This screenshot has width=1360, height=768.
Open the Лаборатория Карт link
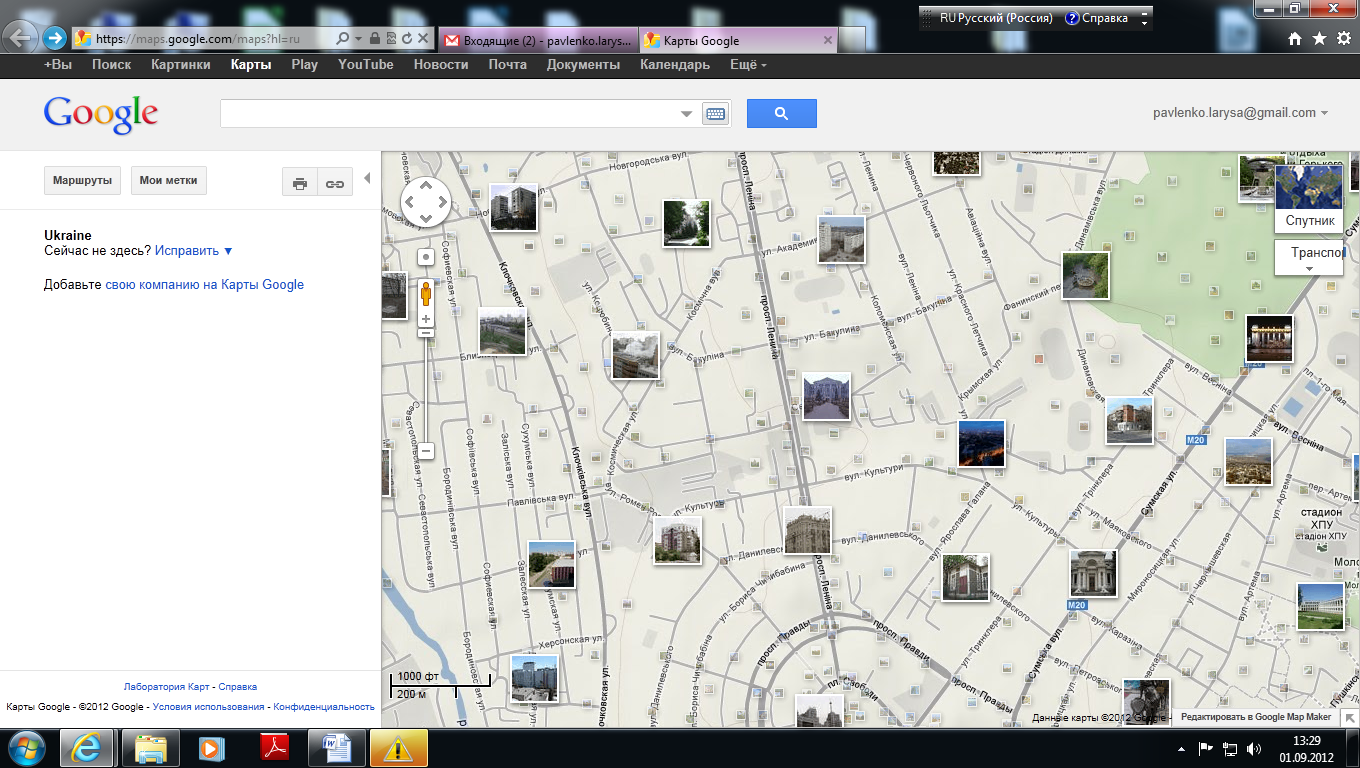click(x=167, y=687)
